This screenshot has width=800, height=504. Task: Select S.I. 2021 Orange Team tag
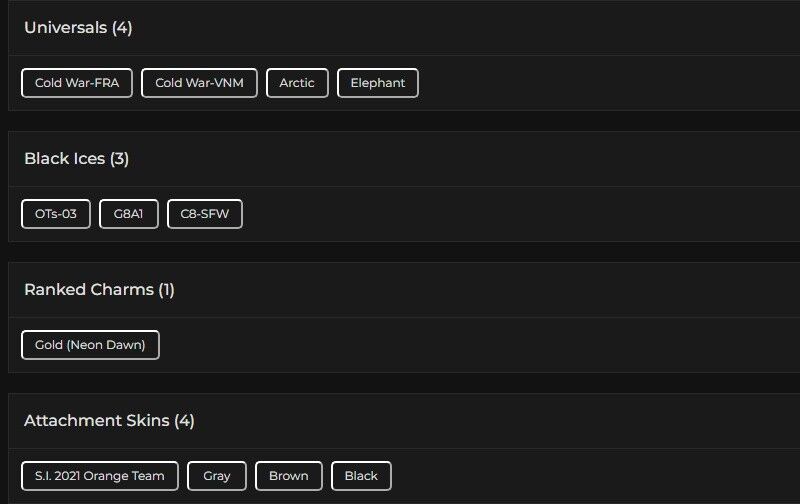tap(100, 476)
